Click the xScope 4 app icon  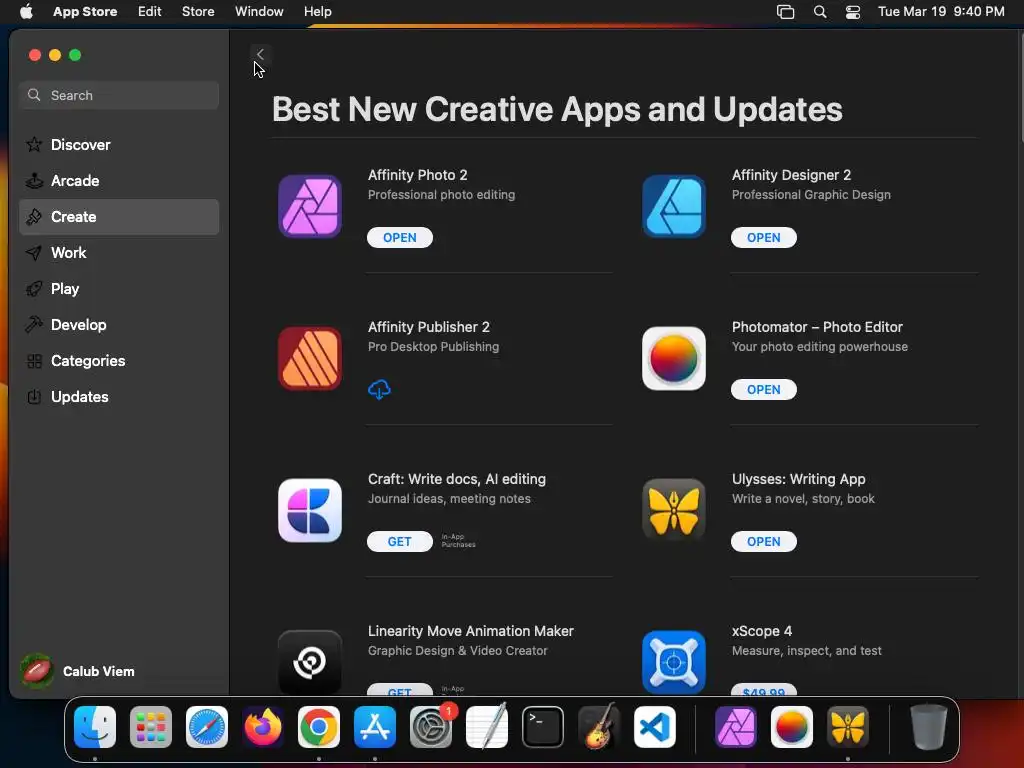pyautogui.click(x=673, y=662)
